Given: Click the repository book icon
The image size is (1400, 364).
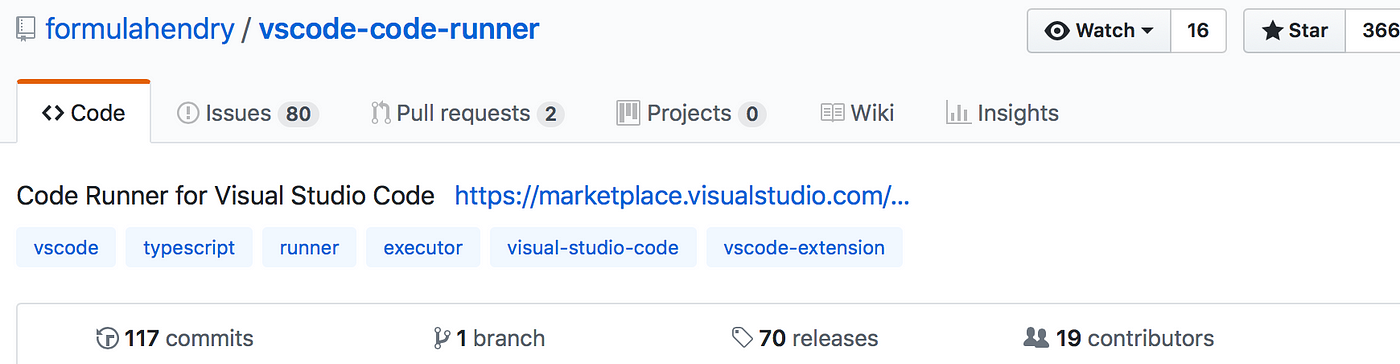Looking at the screenshot, I should pos(26,31).
